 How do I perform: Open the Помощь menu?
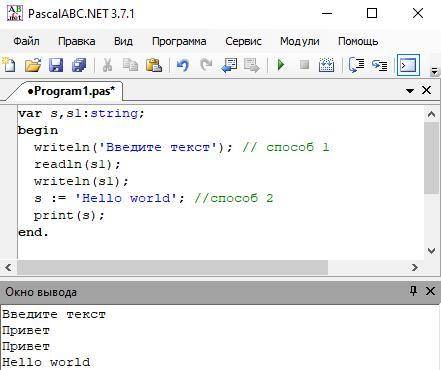pyautogui.click(x=358, y=41)
